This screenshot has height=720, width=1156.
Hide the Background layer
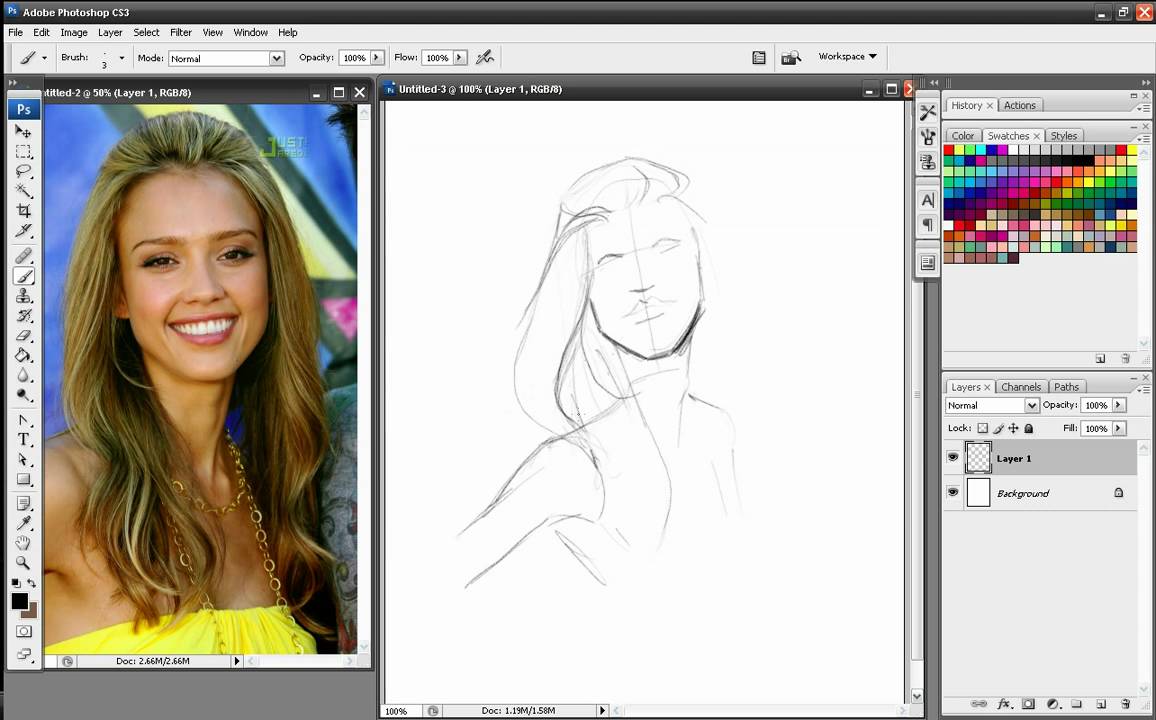click(953, 492)
